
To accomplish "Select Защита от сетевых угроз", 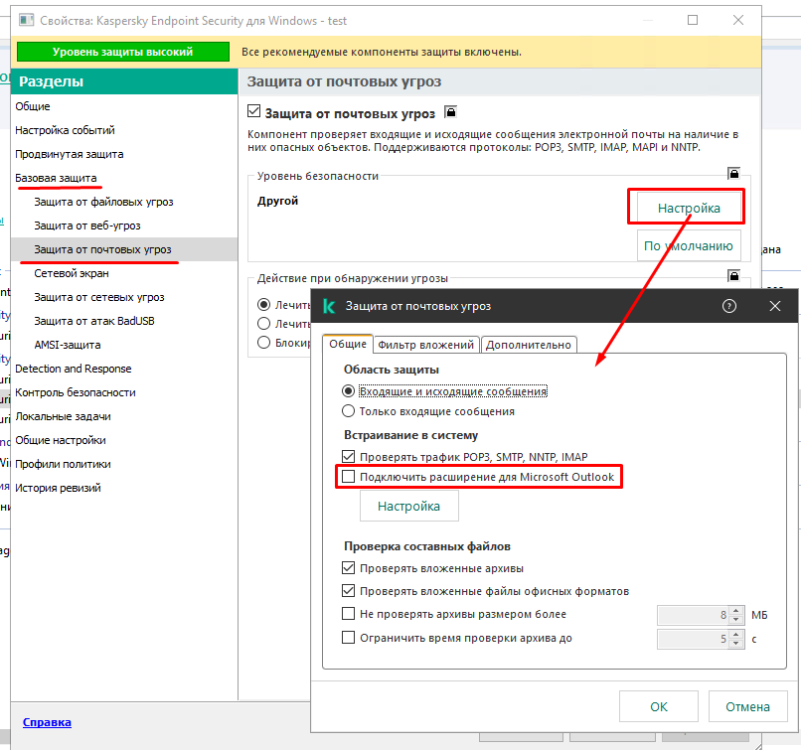I will pyautogui.click(x=99, y=297).
